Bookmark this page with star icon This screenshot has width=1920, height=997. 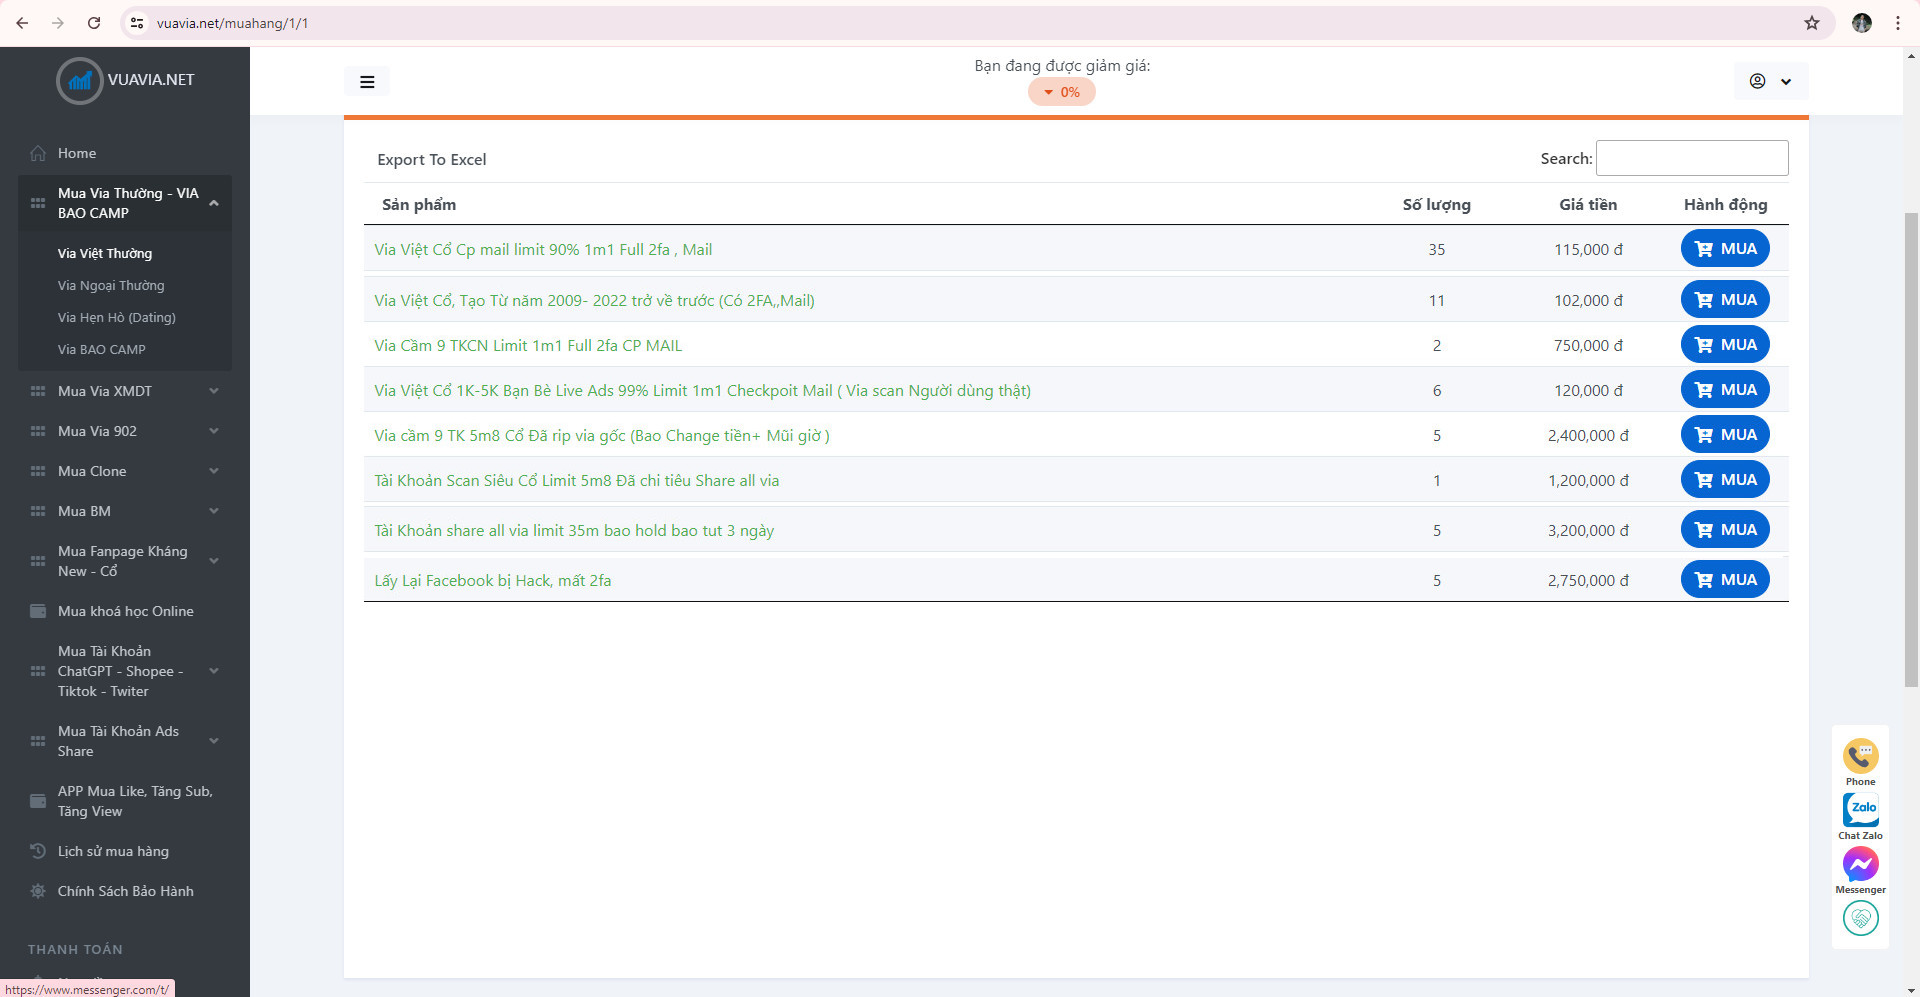[1812, 23]
